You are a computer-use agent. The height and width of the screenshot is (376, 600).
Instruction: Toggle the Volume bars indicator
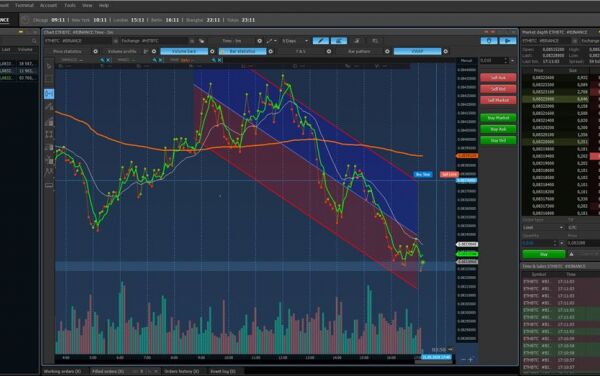click(184, 51)
